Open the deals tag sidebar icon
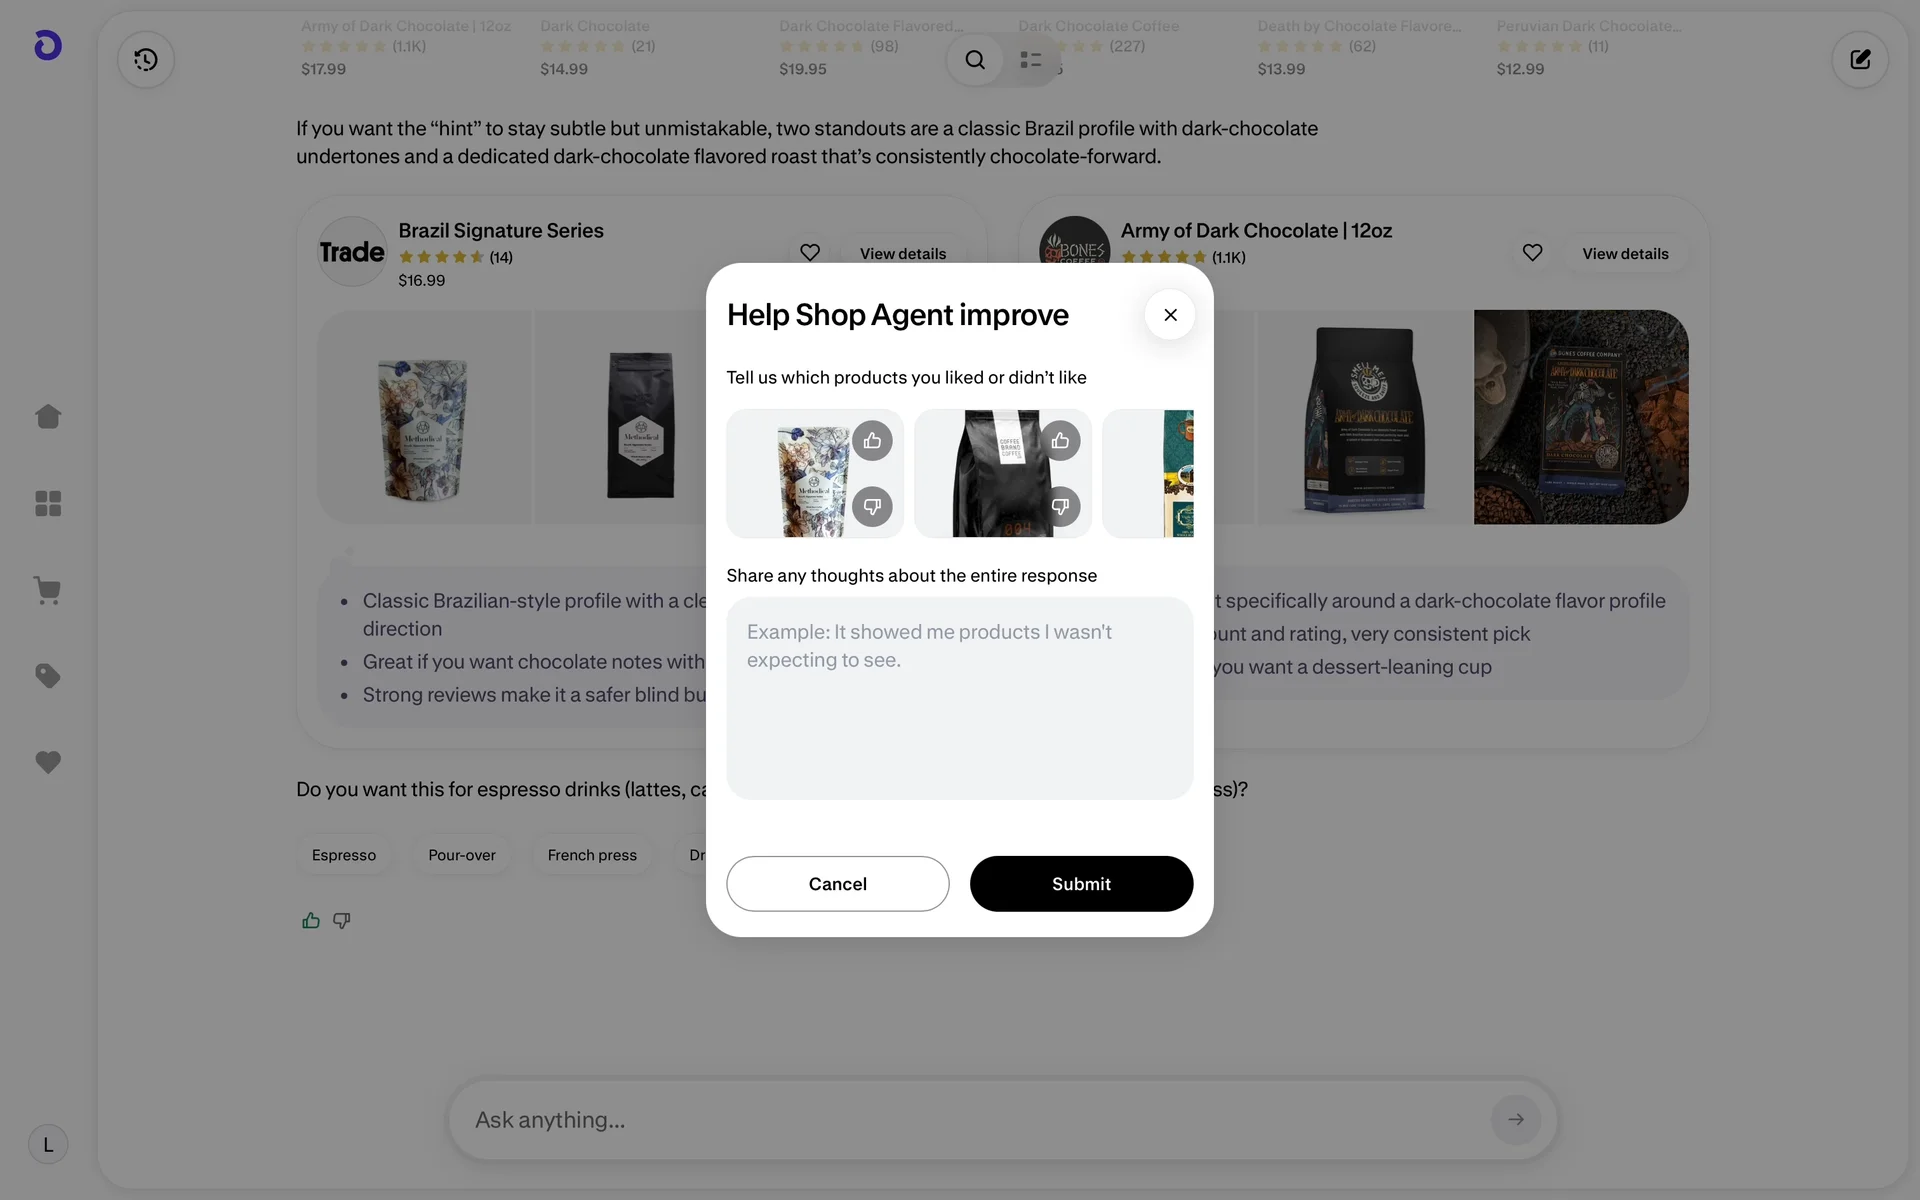The width and height of the screenshot is (1920, 1200). (48, 676)
